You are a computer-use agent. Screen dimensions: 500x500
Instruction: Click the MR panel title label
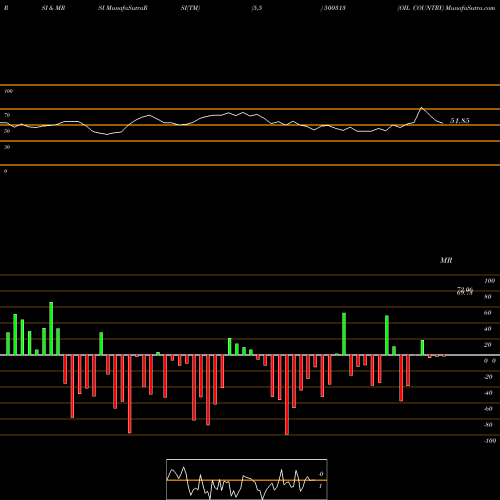(446, 260)
